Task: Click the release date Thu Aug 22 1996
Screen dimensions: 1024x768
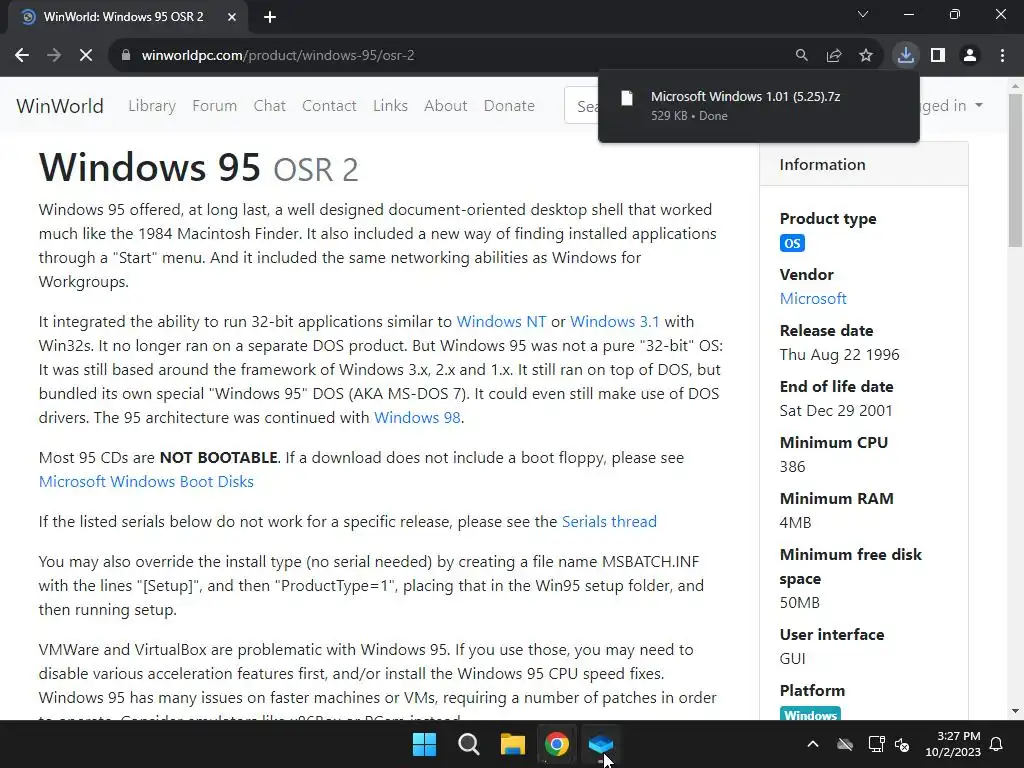Action: pyautogui.click(x=839, y=355)
